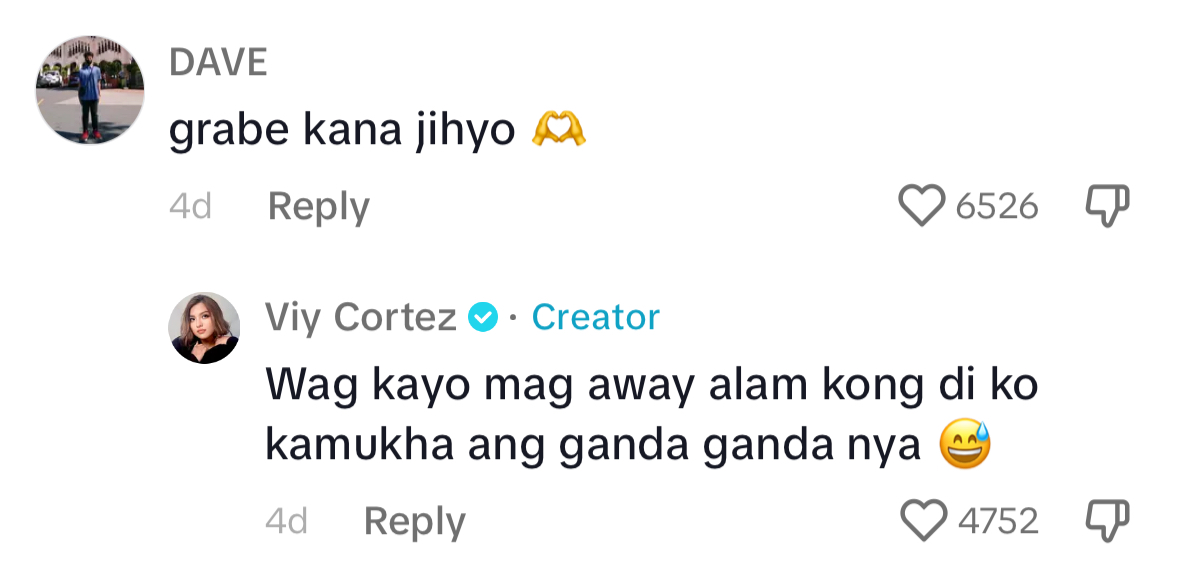The image size is (1179, 574).
Task: Open the DAVE username profile link
Action: tap(218, 63)
